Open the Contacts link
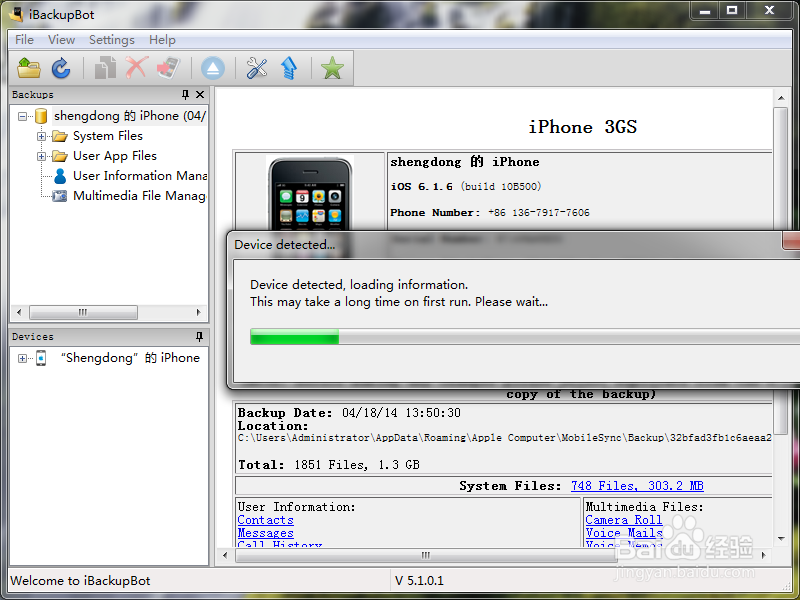The image size is (800, 600). [265, 520]
